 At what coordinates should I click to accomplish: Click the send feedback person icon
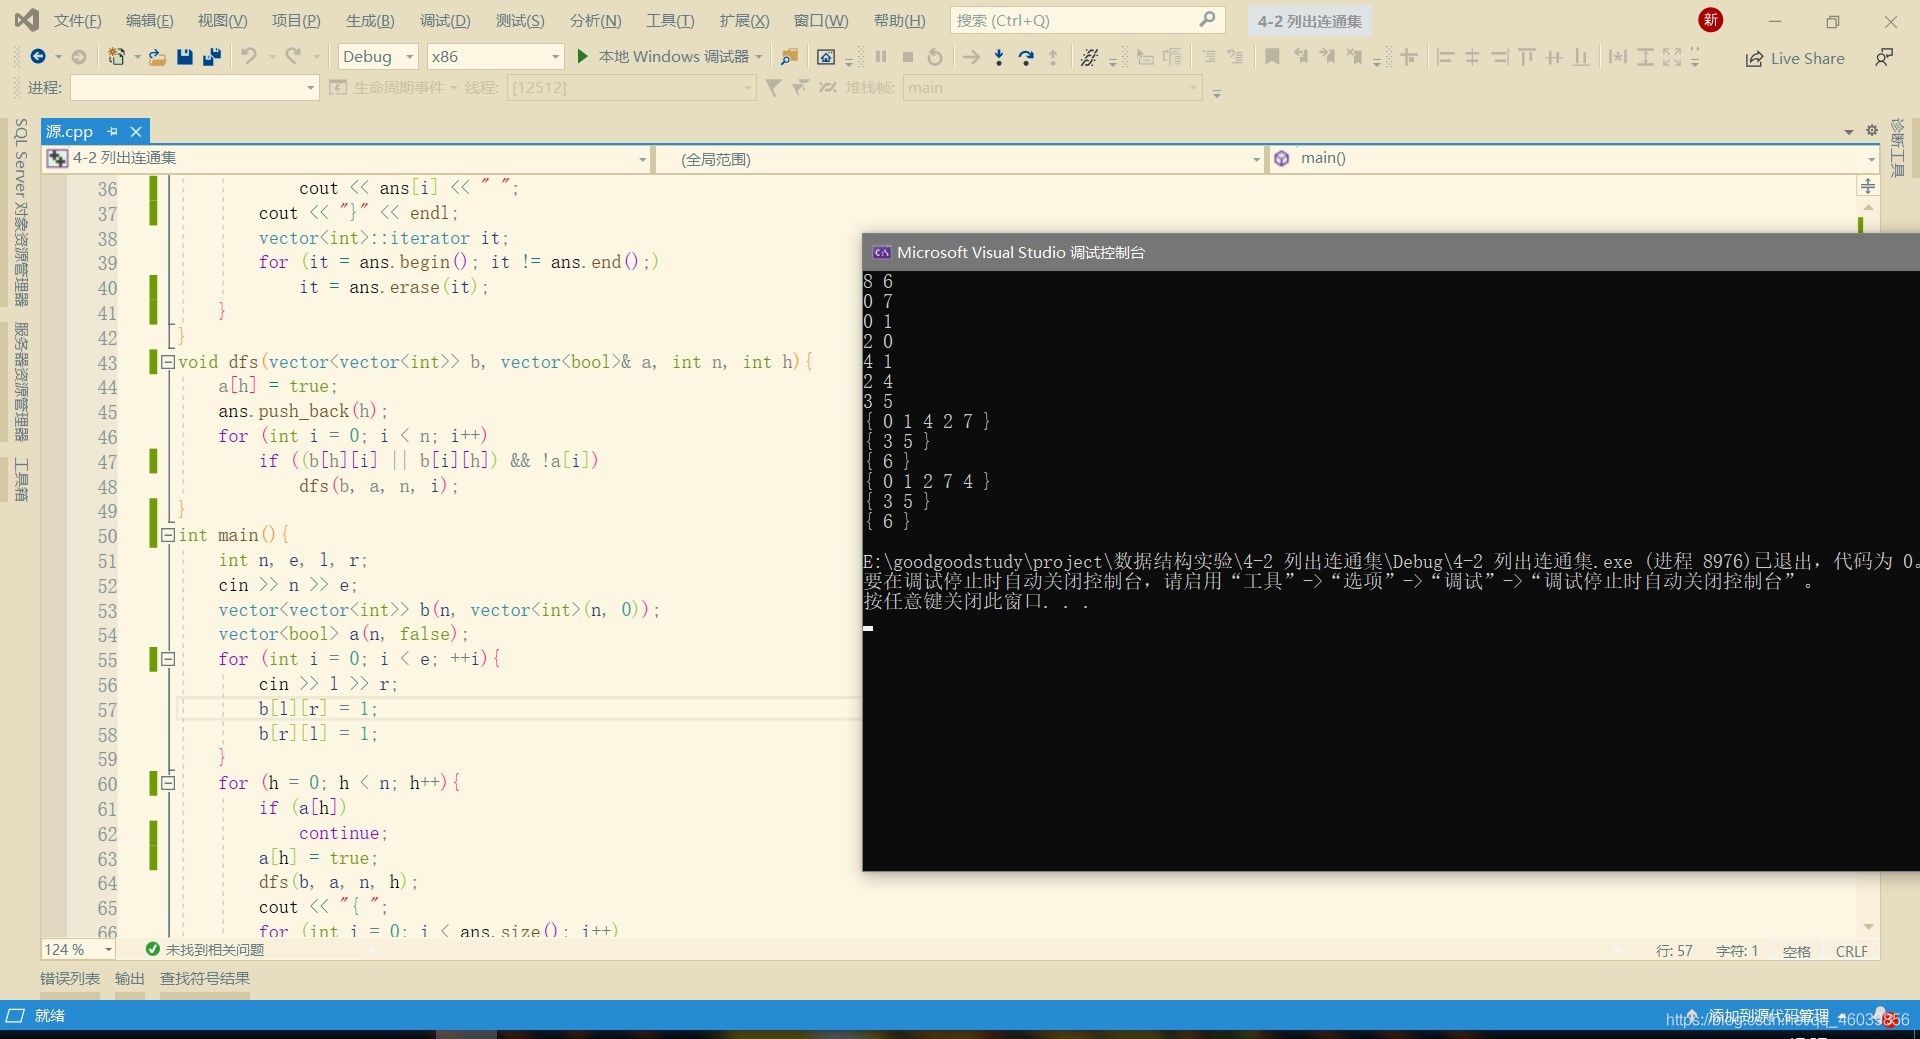tap(1884, 58)
